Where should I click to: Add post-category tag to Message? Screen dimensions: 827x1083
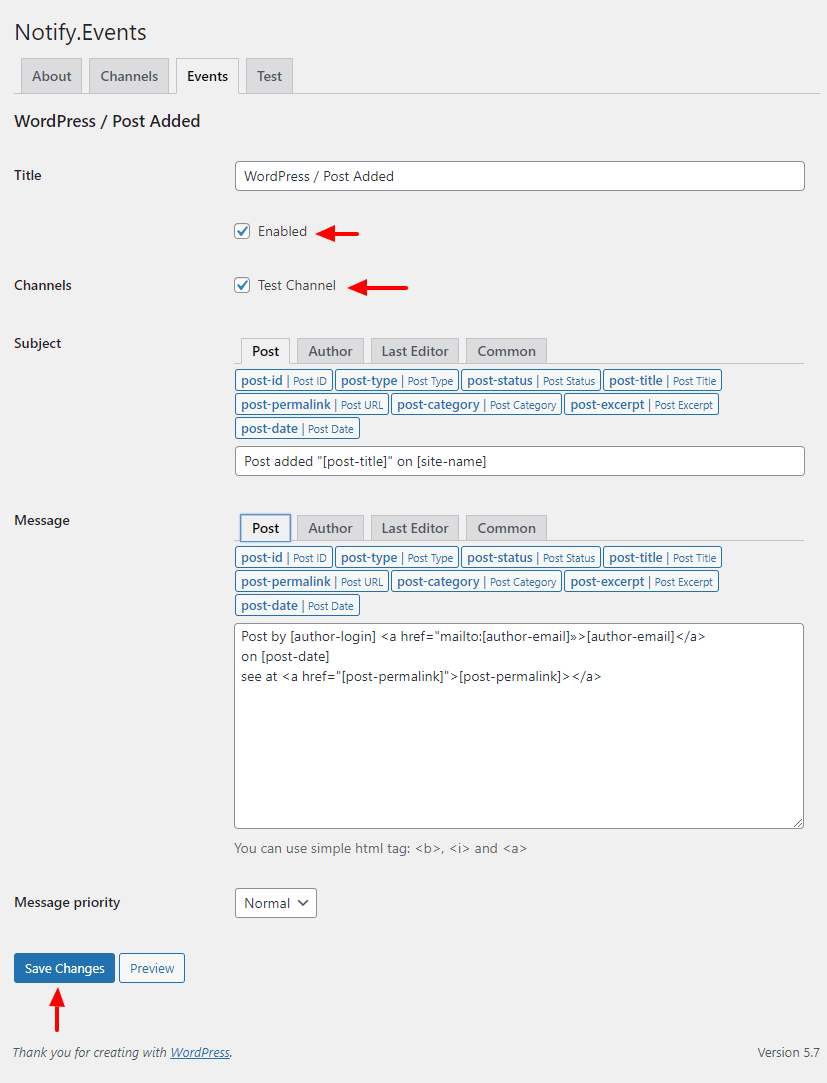point(477,582)
